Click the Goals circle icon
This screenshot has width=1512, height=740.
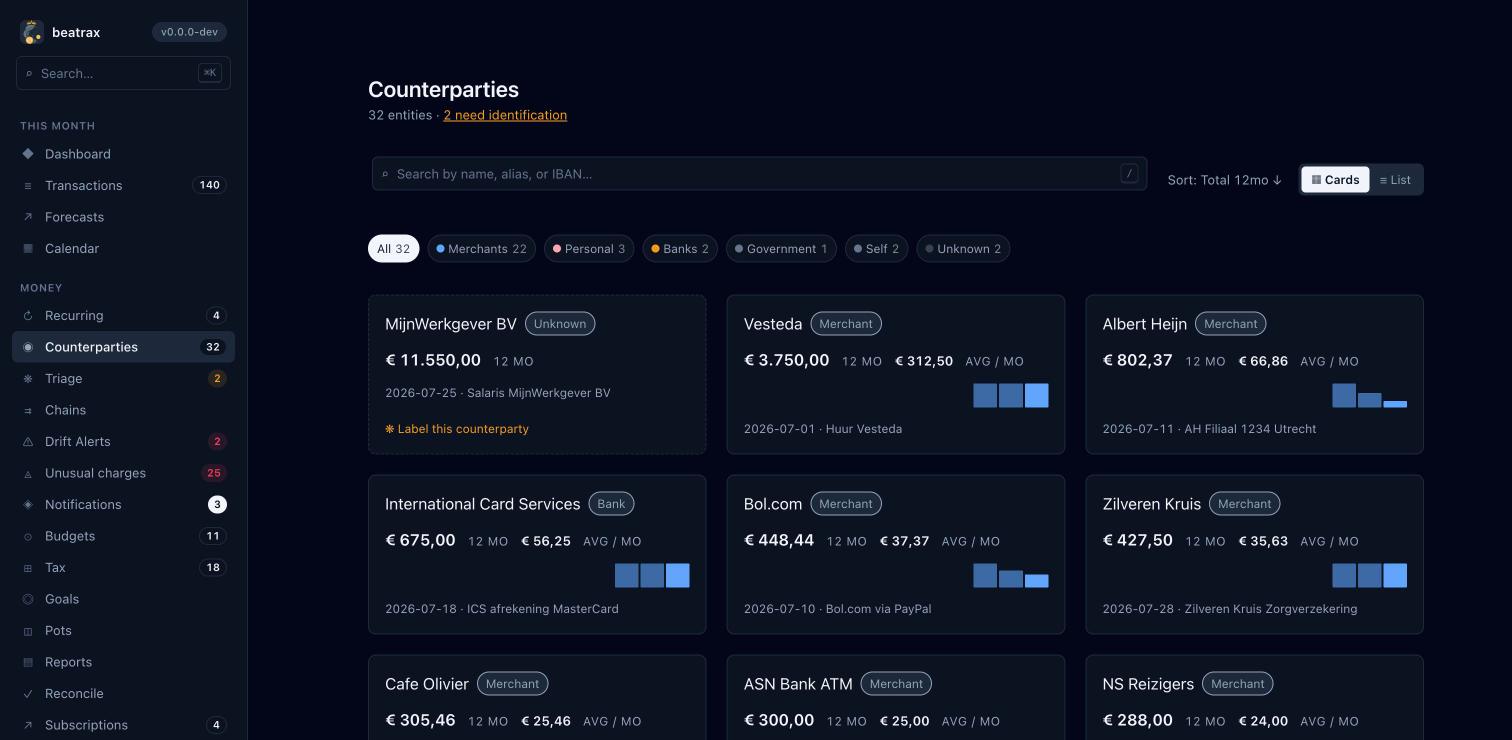(28, 599)
